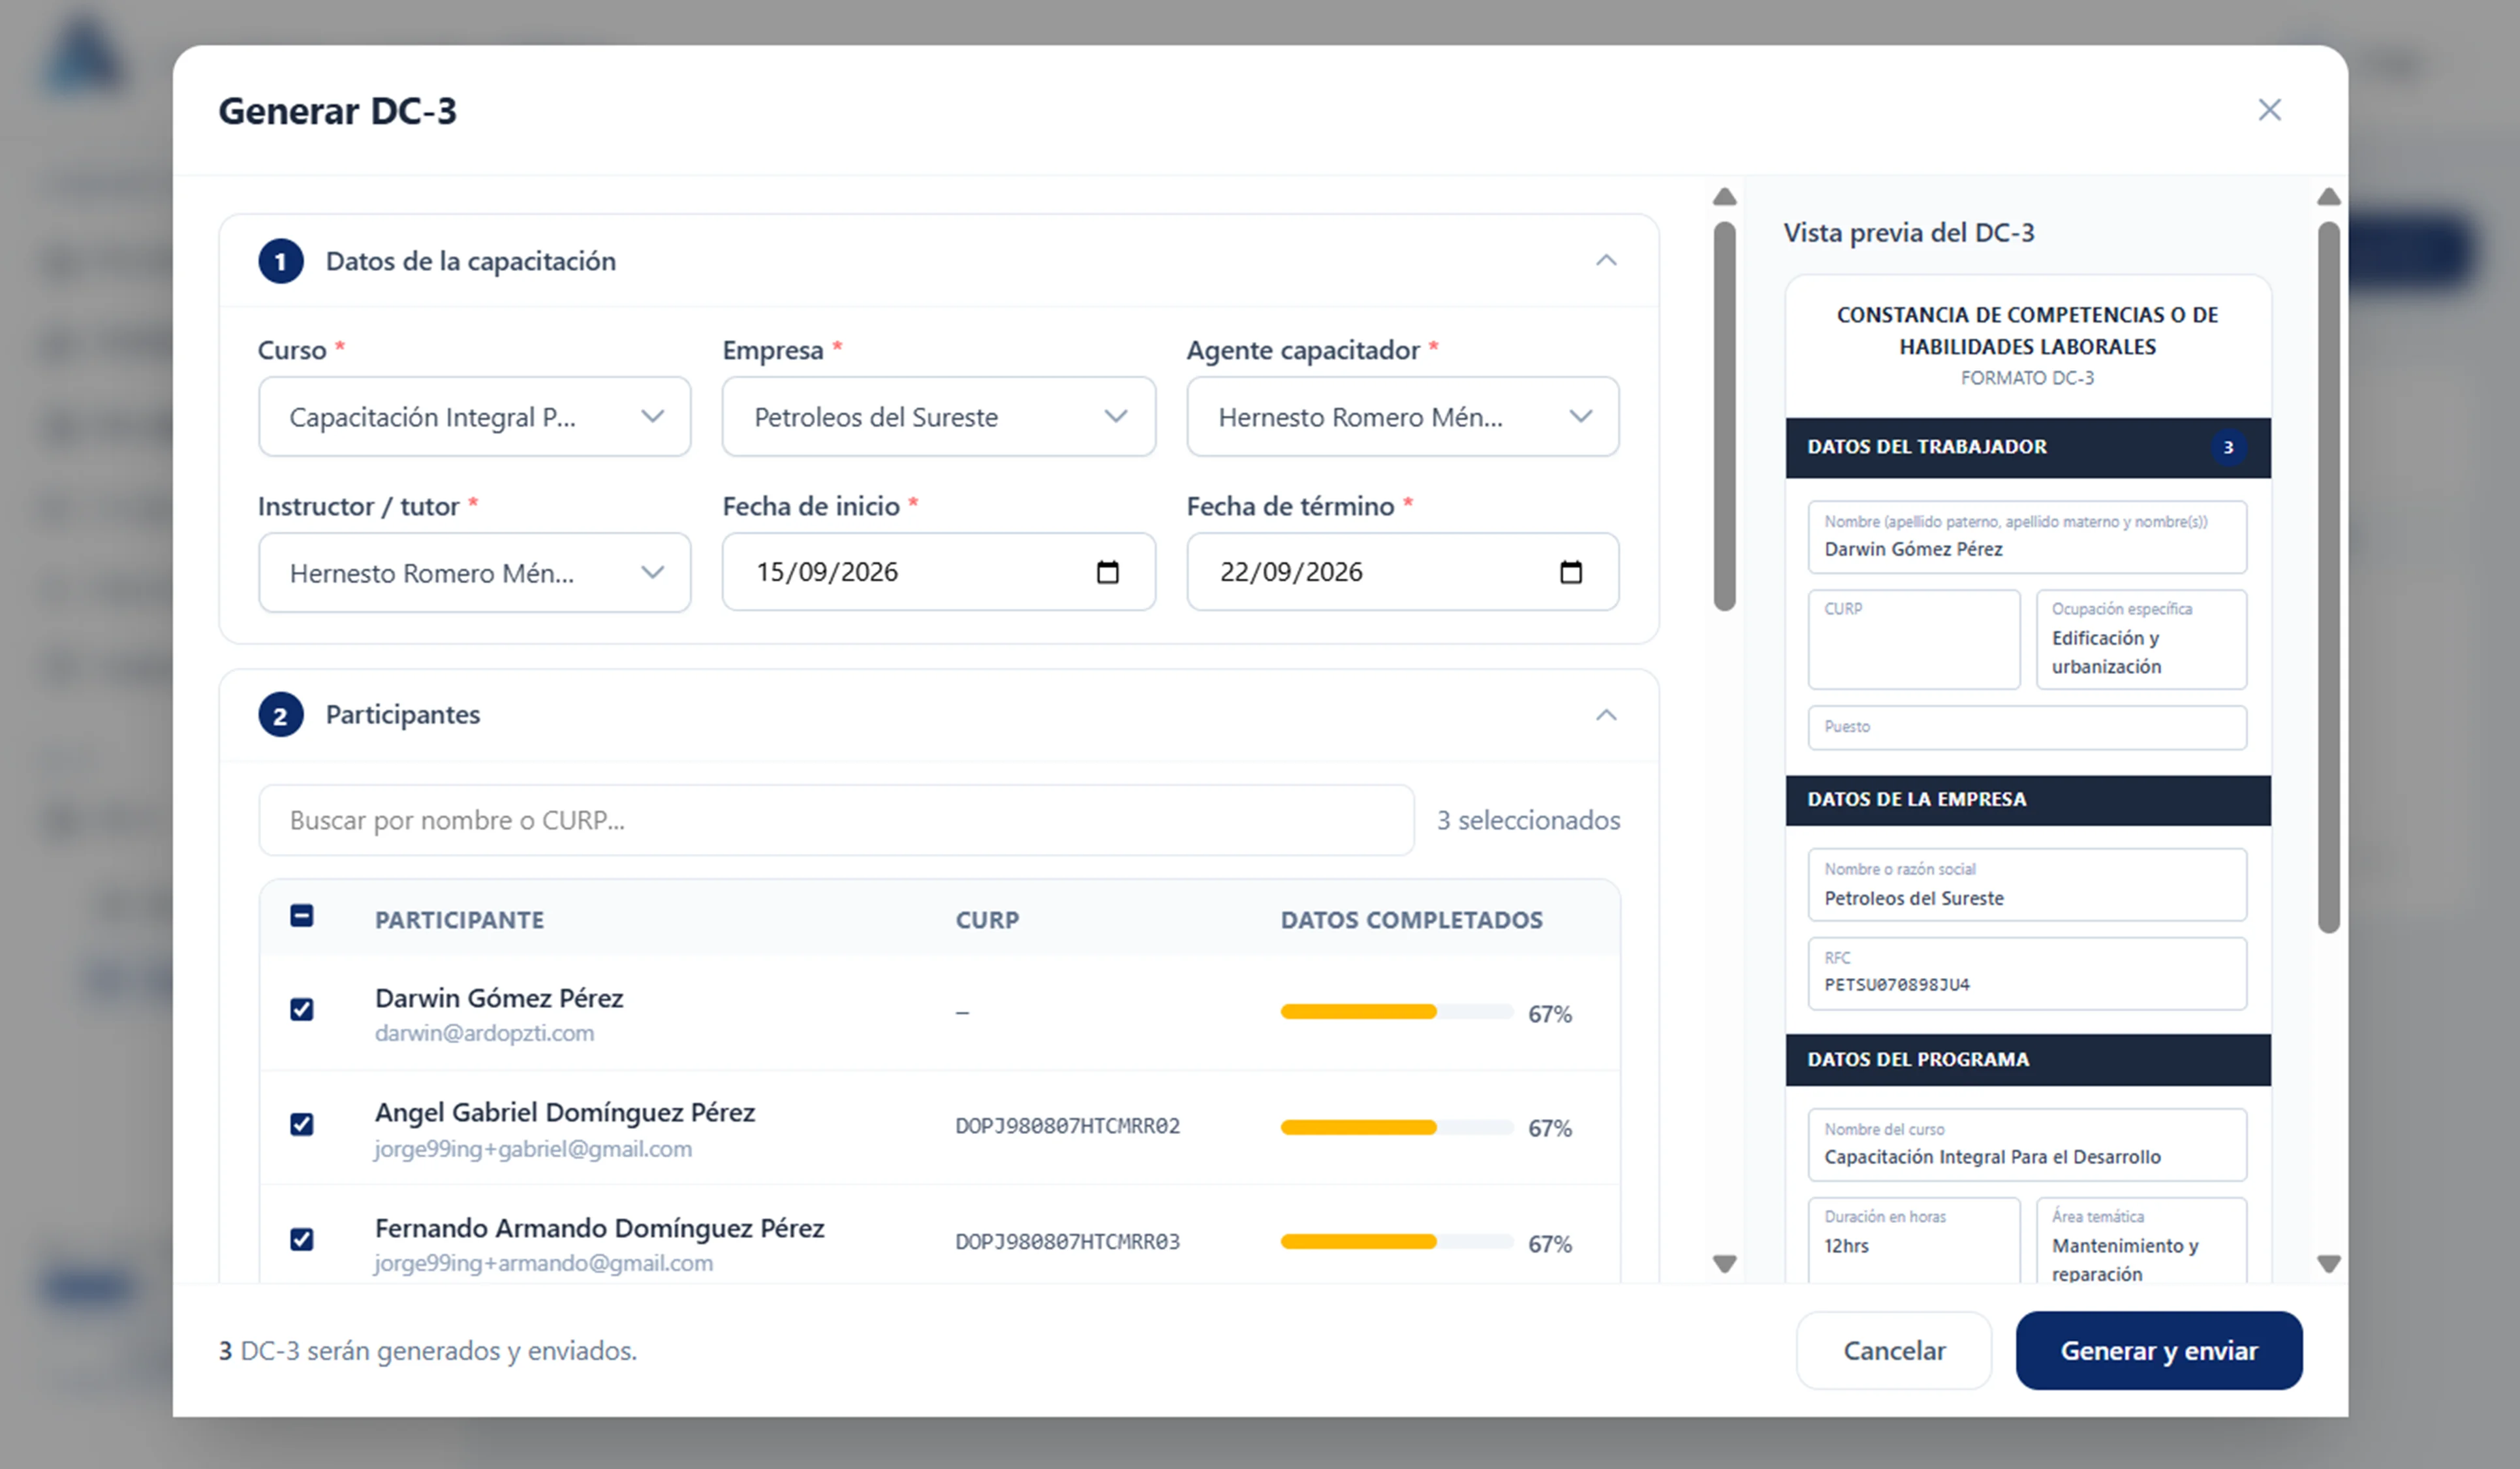The width and height of the screenshot is (2520, 1469).
Task: Click the Cancelar button
Action: 1894,1350
